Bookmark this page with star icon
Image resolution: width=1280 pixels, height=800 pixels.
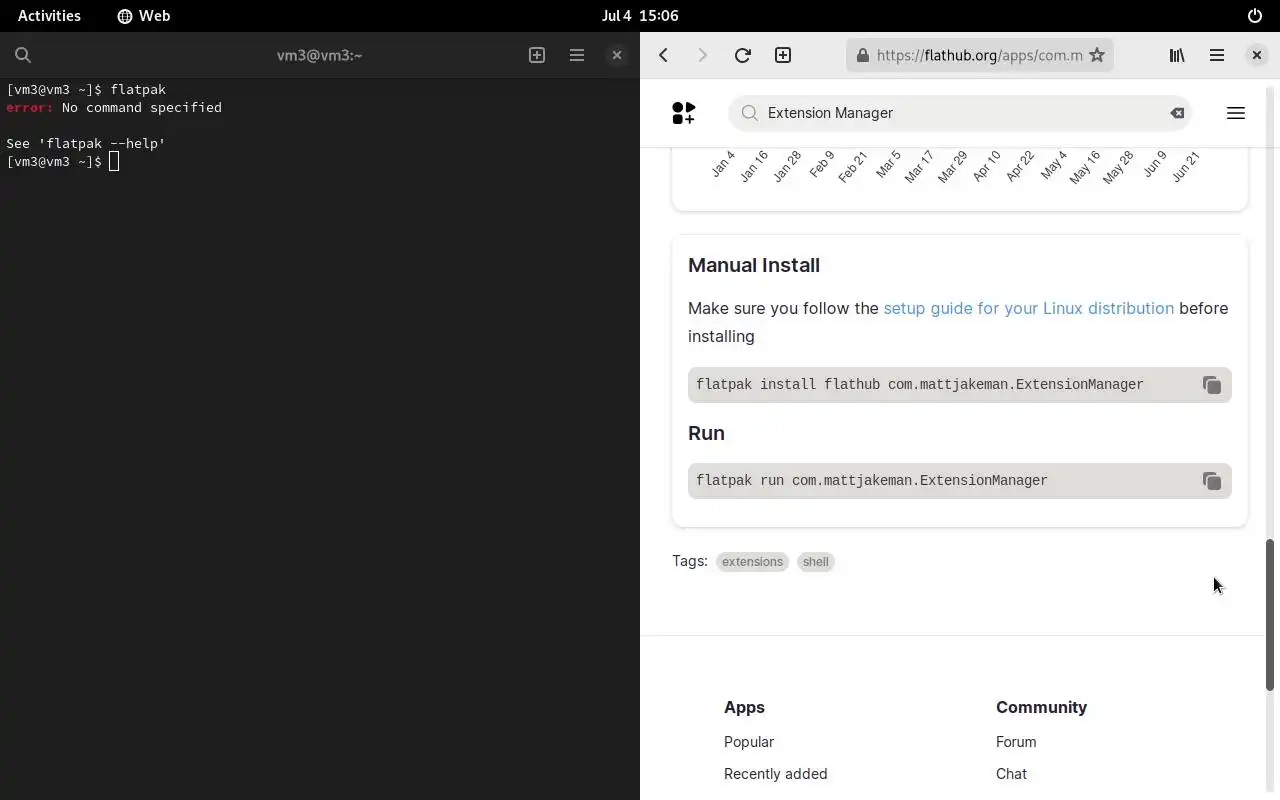pos(1097,55)
